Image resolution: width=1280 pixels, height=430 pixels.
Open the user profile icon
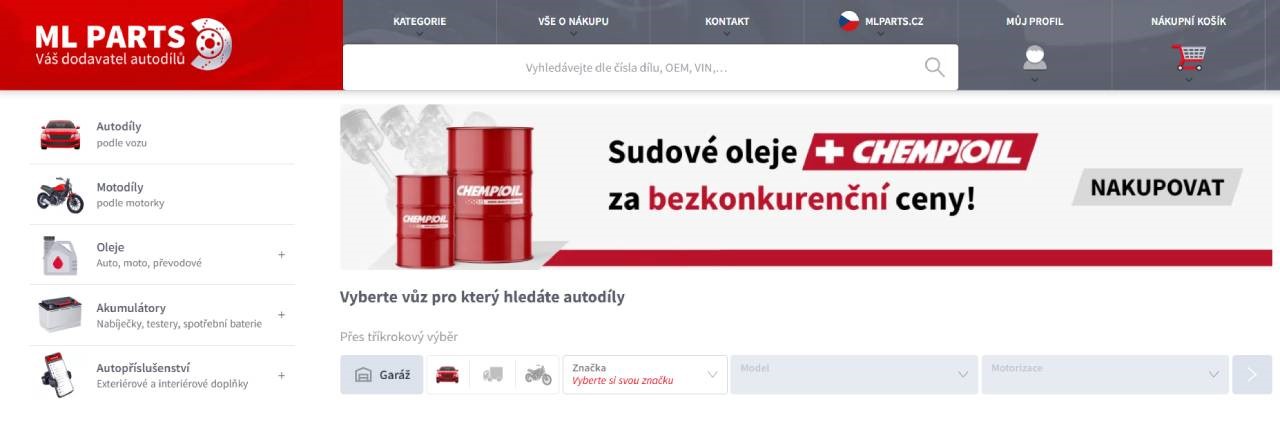coord(1035,58)
